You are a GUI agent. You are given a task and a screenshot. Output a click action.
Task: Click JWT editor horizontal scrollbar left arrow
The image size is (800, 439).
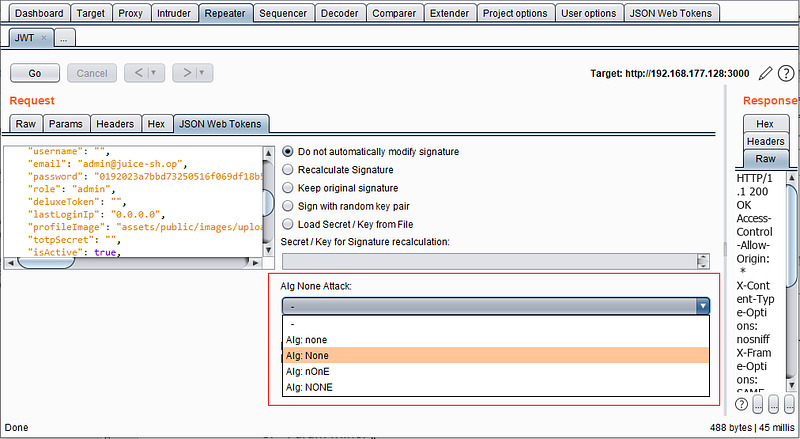tap(10, 263)
